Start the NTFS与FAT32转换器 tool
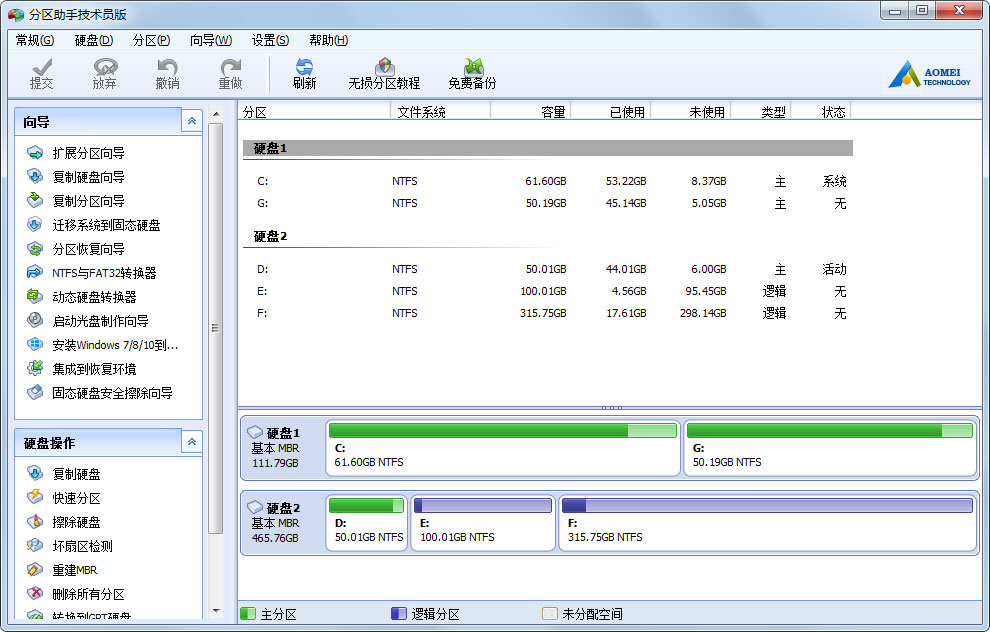 coord(104,273)
